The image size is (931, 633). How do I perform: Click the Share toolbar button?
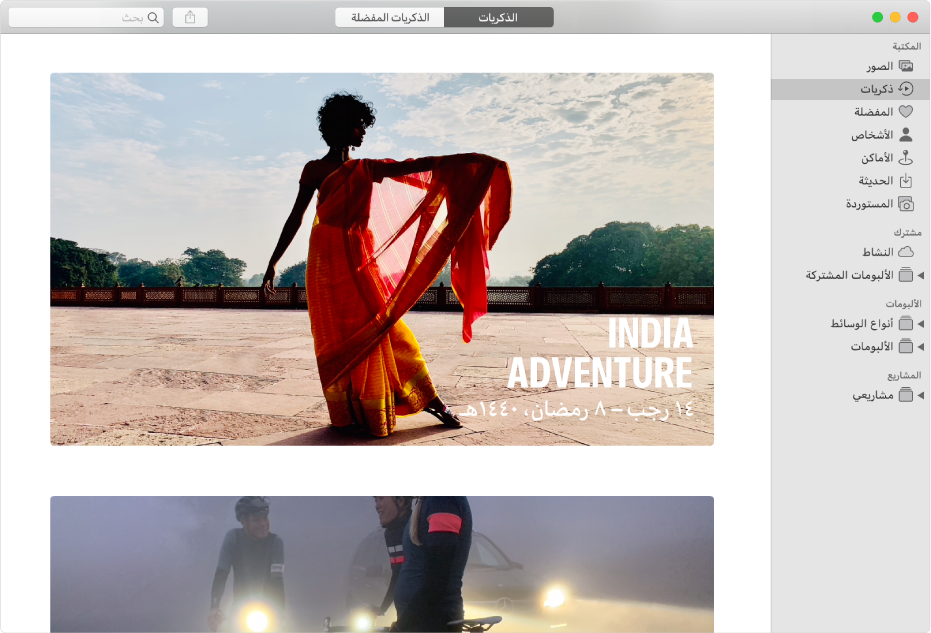point(190,17)
